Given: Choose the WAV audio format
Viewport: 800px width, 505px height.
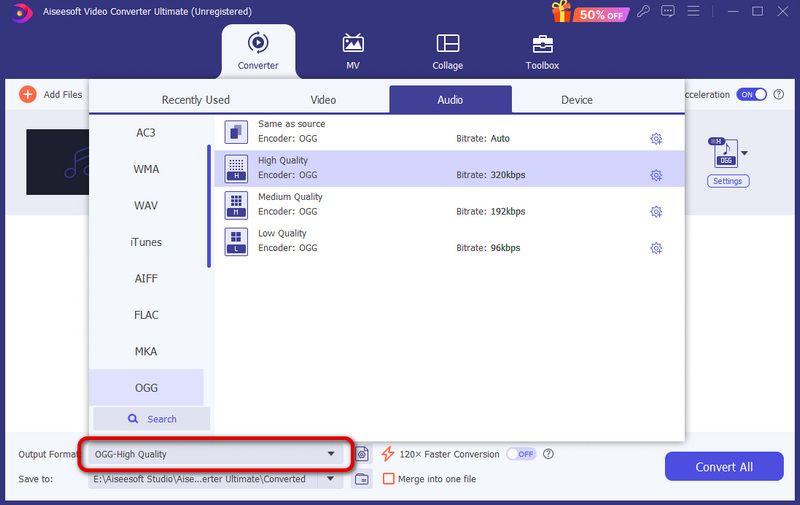Looking at the screenshot, I should click(x=146, y=206).
